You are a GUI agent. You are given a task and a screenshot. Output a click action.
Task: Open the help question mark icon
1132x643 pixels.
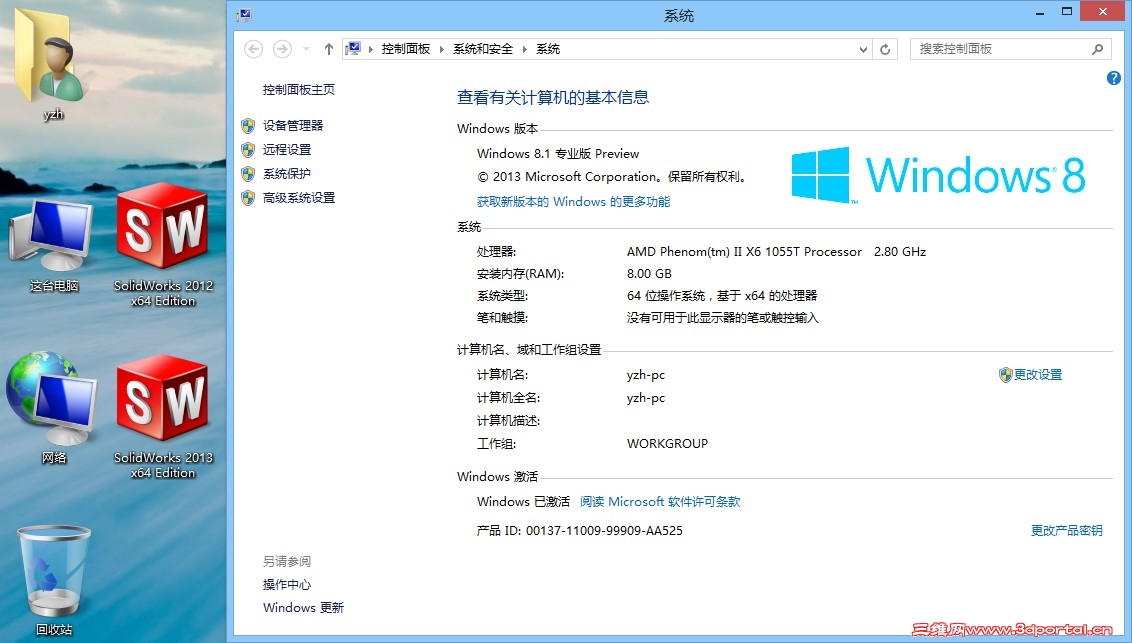click(1113, 78)
